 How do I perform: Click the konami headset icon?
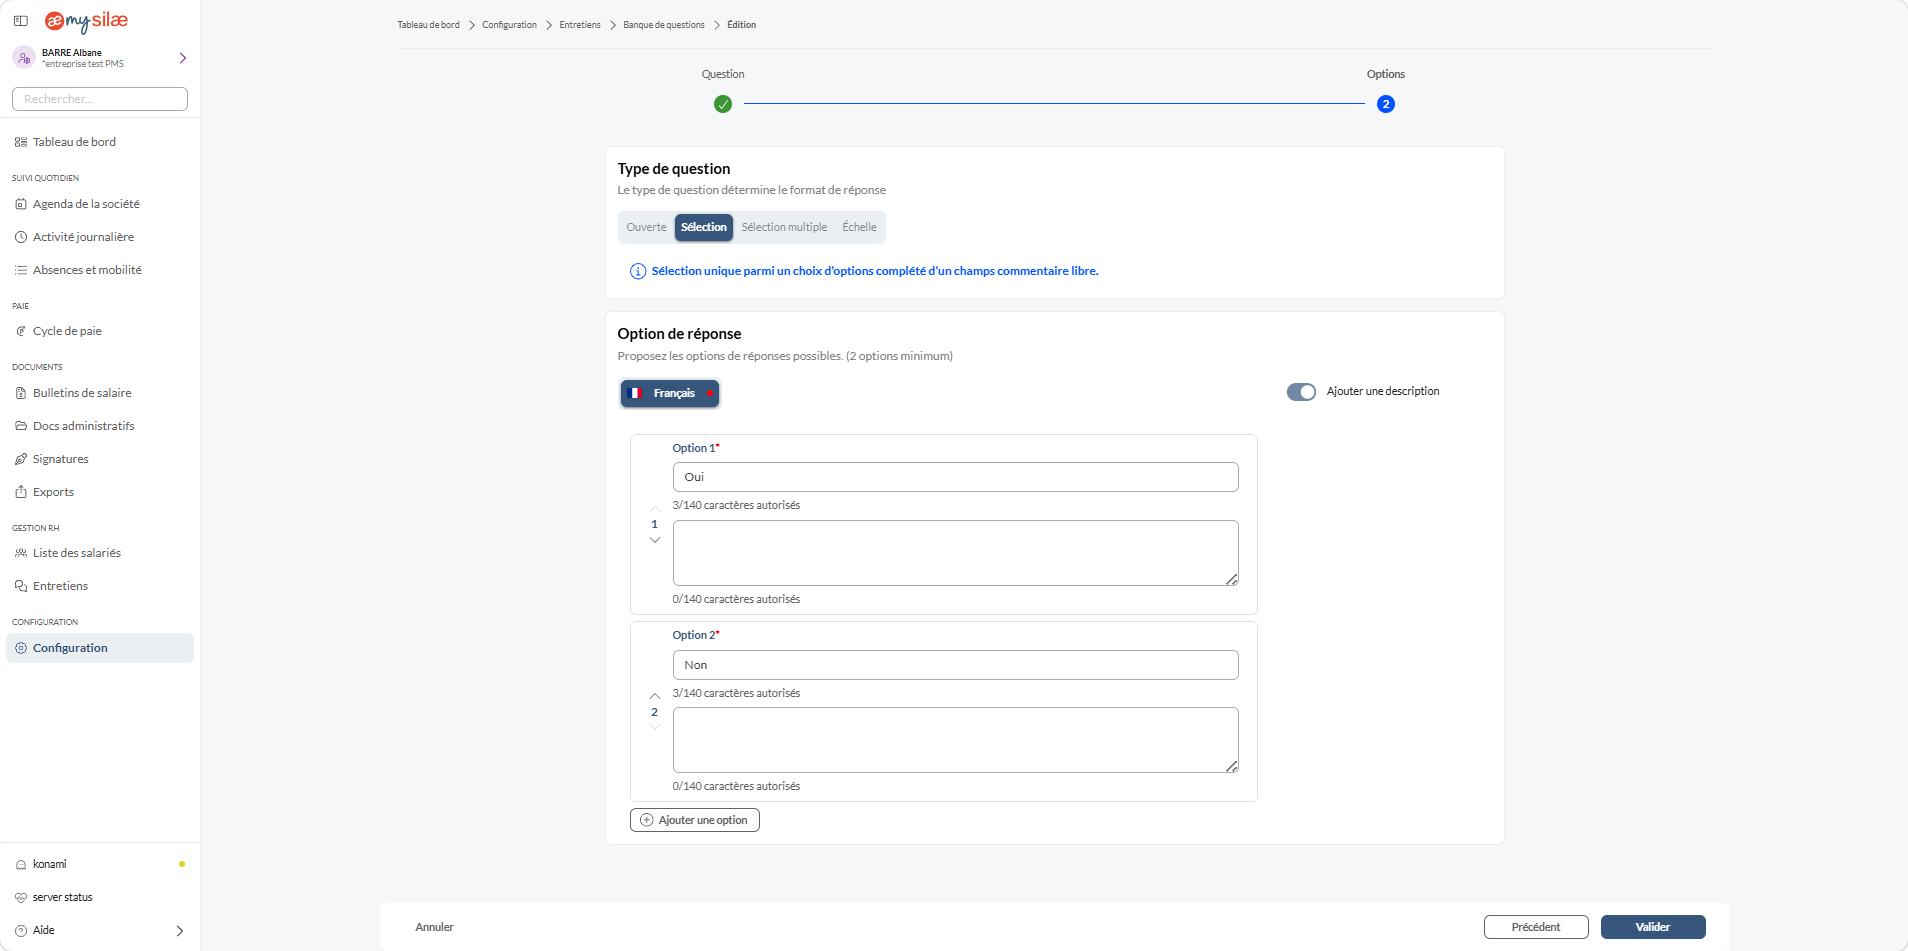click(x=21, y=864)
